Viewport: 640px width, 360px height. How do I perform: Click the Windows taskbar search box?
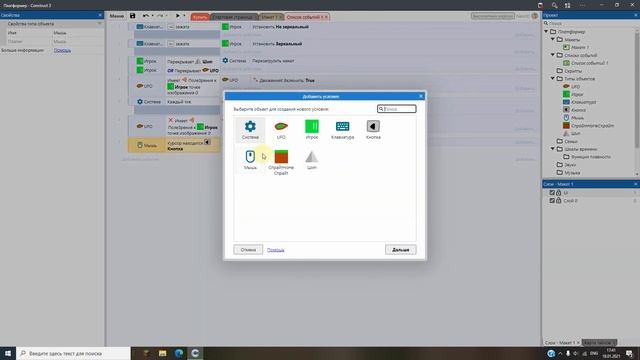tap(73, 353)
